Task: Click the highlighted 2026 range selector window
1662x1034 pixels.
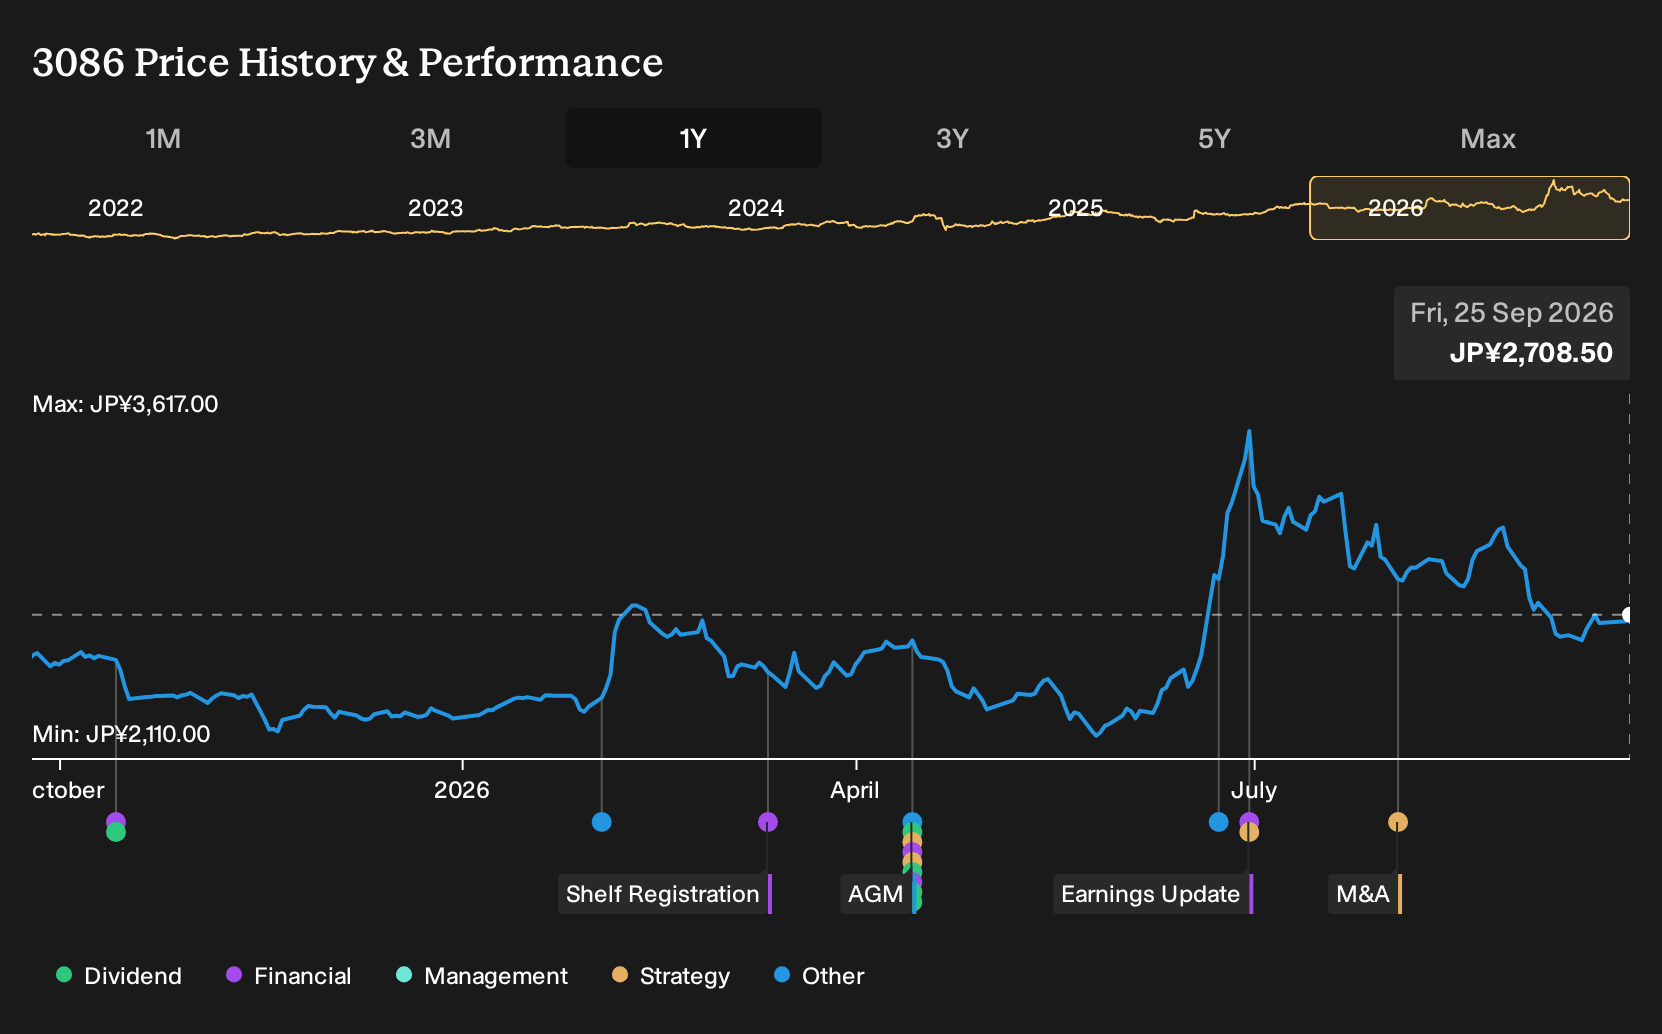Action: 1470,208
